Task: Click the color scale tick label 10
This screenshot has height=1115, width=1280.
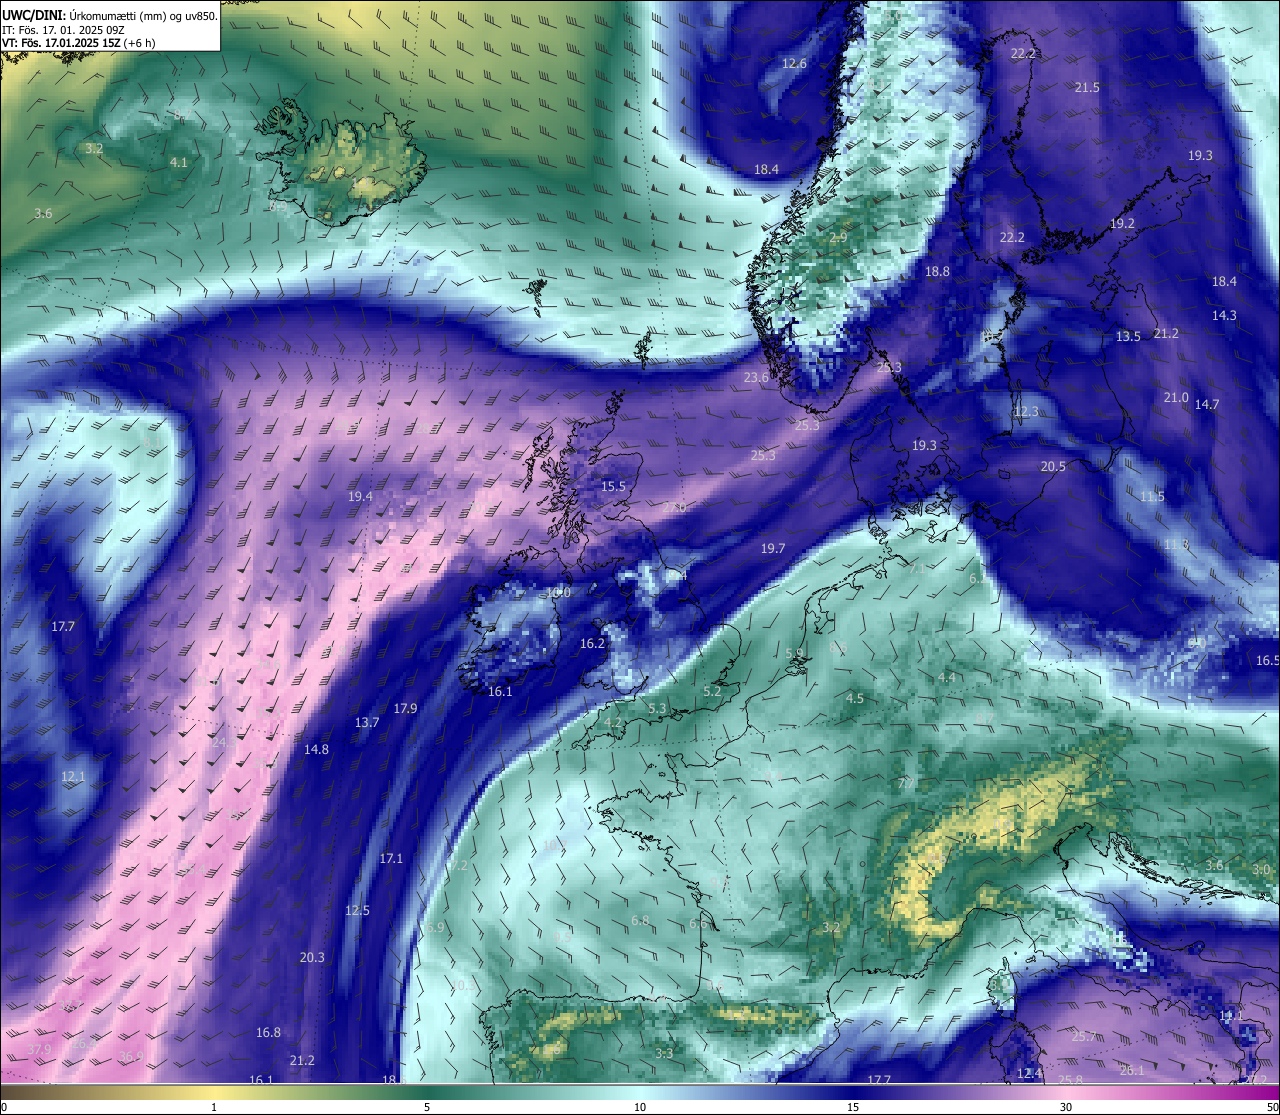Action: pyautogui.click(x=640, y=1107)
